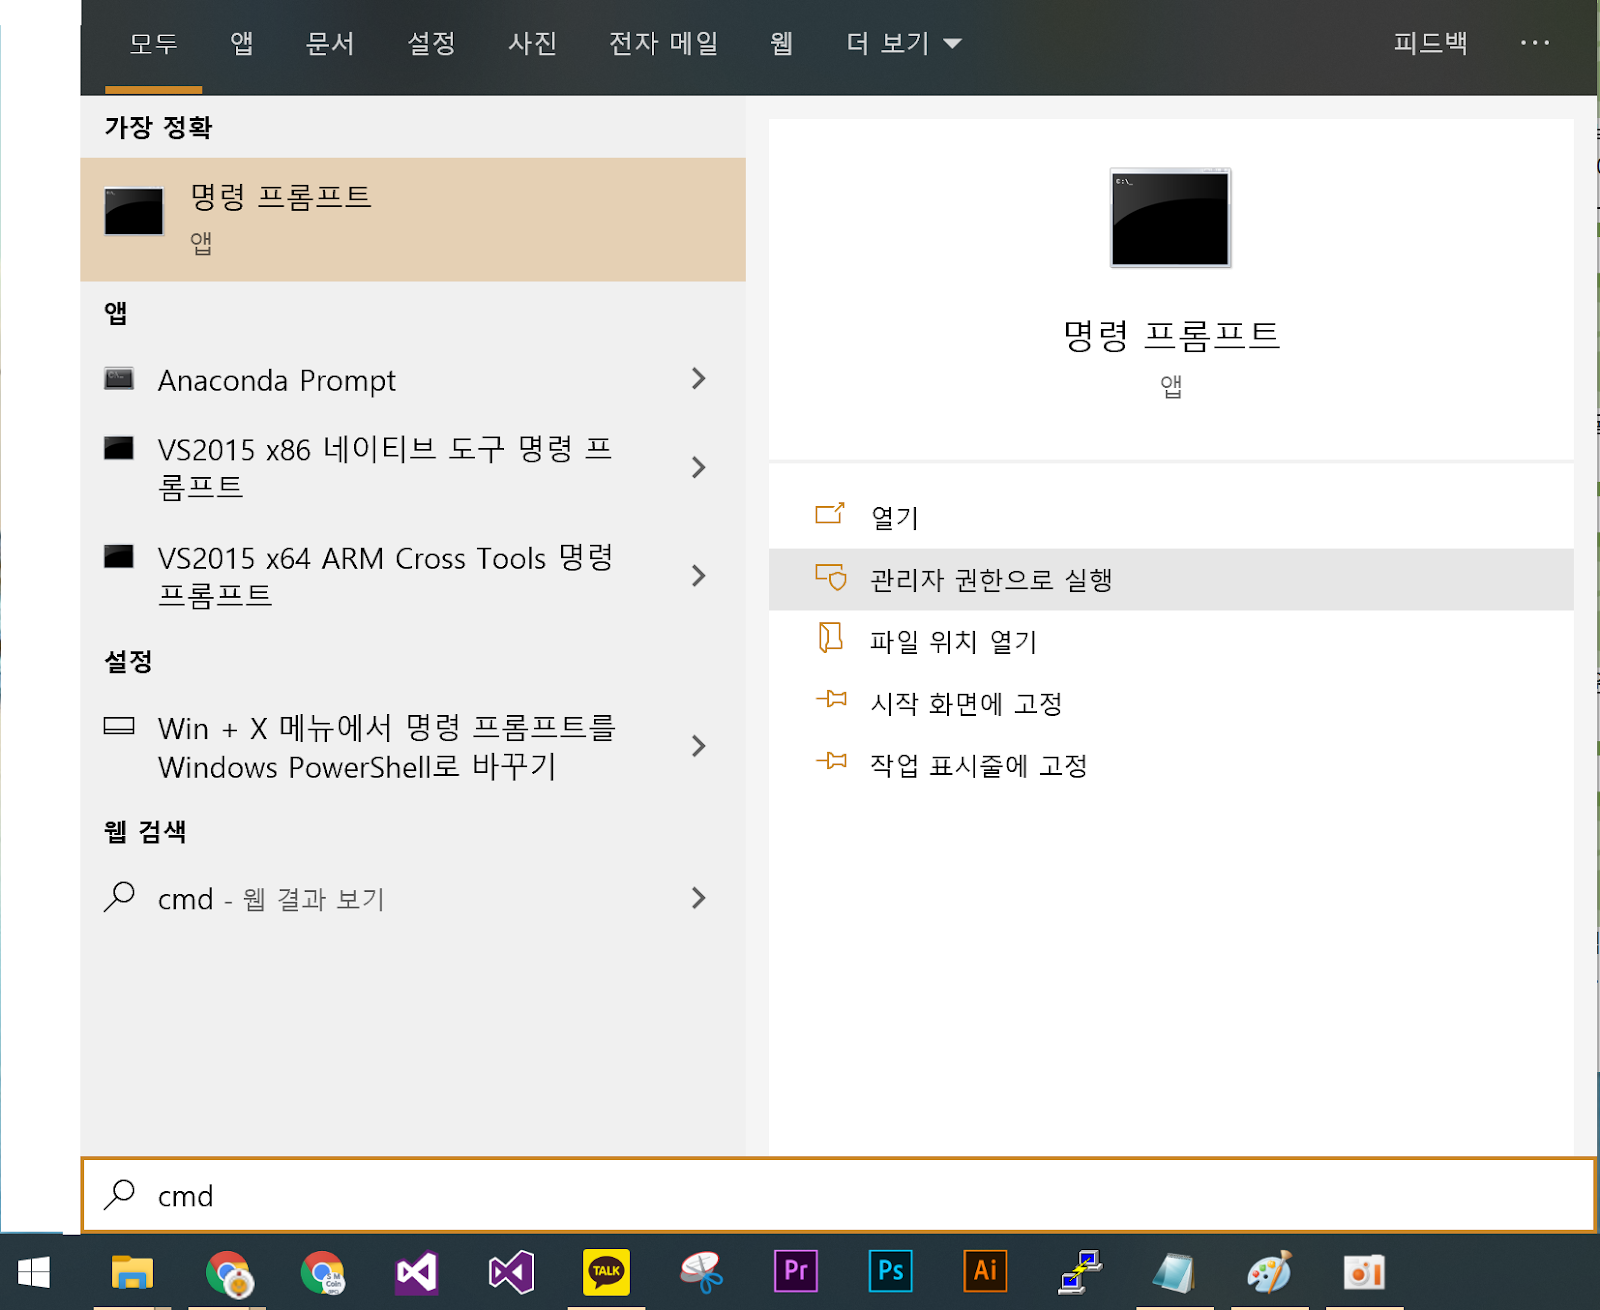Image resolution: width=1600 pixels, height=1310 pixels.
Task: Launch Adobe Premiere Pro from taskbar
Action: [x=796, y=1271]
